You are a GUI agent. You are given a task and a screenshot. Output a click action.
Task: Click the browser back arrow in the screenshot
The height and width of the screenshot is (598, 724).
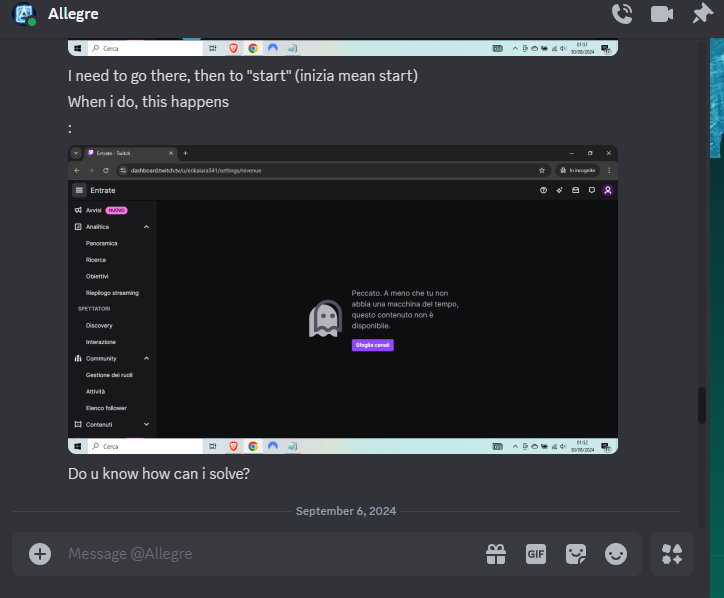[77, 170]
